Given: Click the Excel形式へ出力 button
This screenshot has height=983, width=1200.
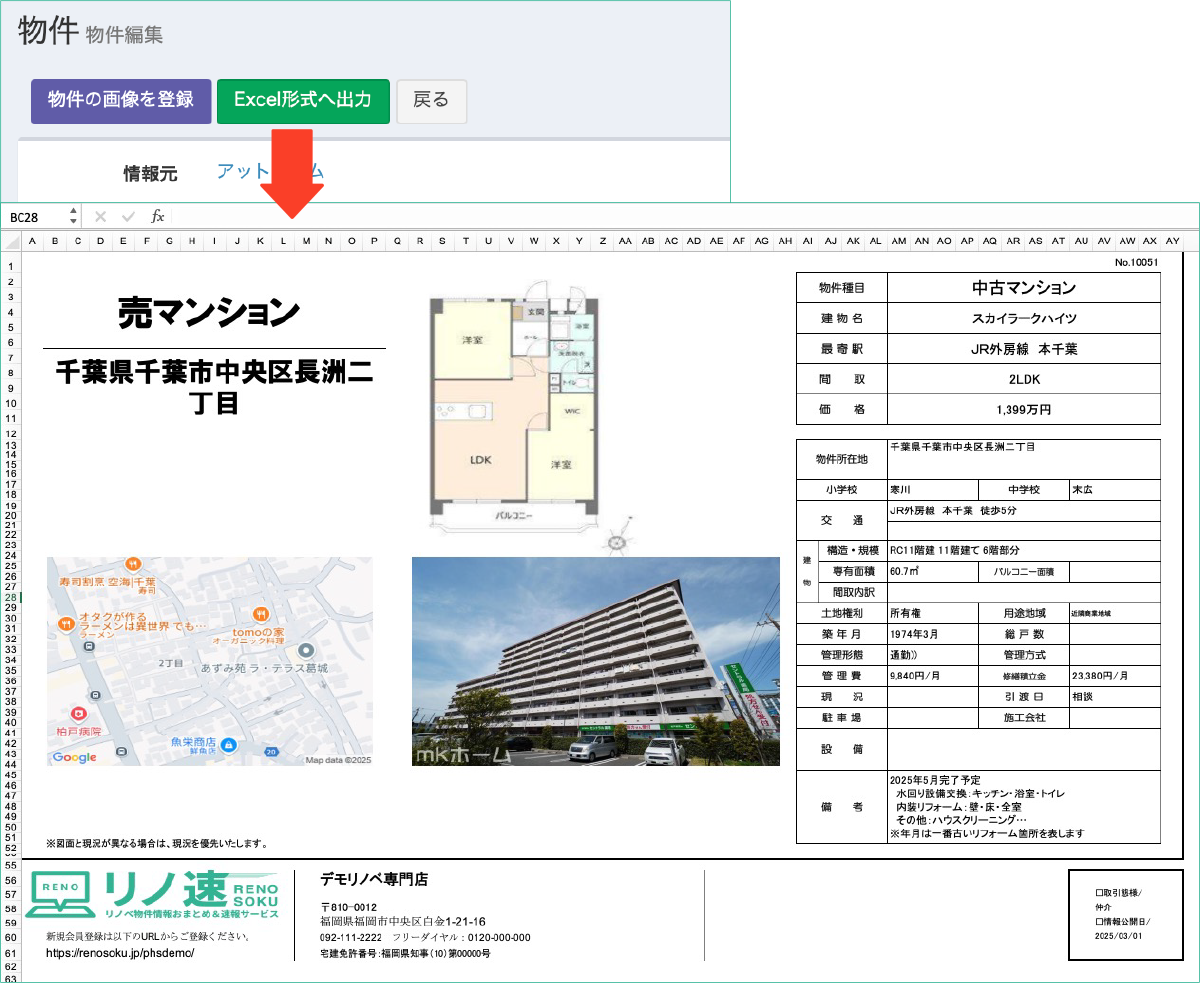Looking at the screenshot, I should [303, 101].
